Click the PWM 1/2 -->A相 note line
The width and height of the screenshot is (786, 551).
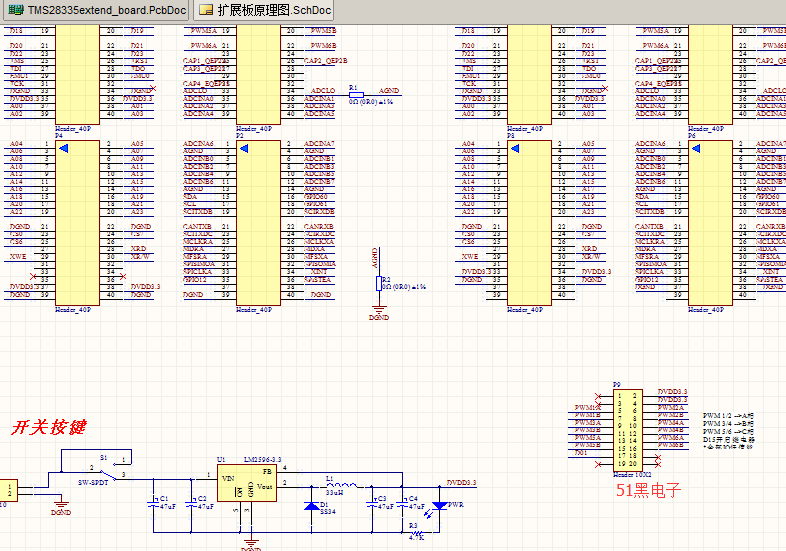728,416
